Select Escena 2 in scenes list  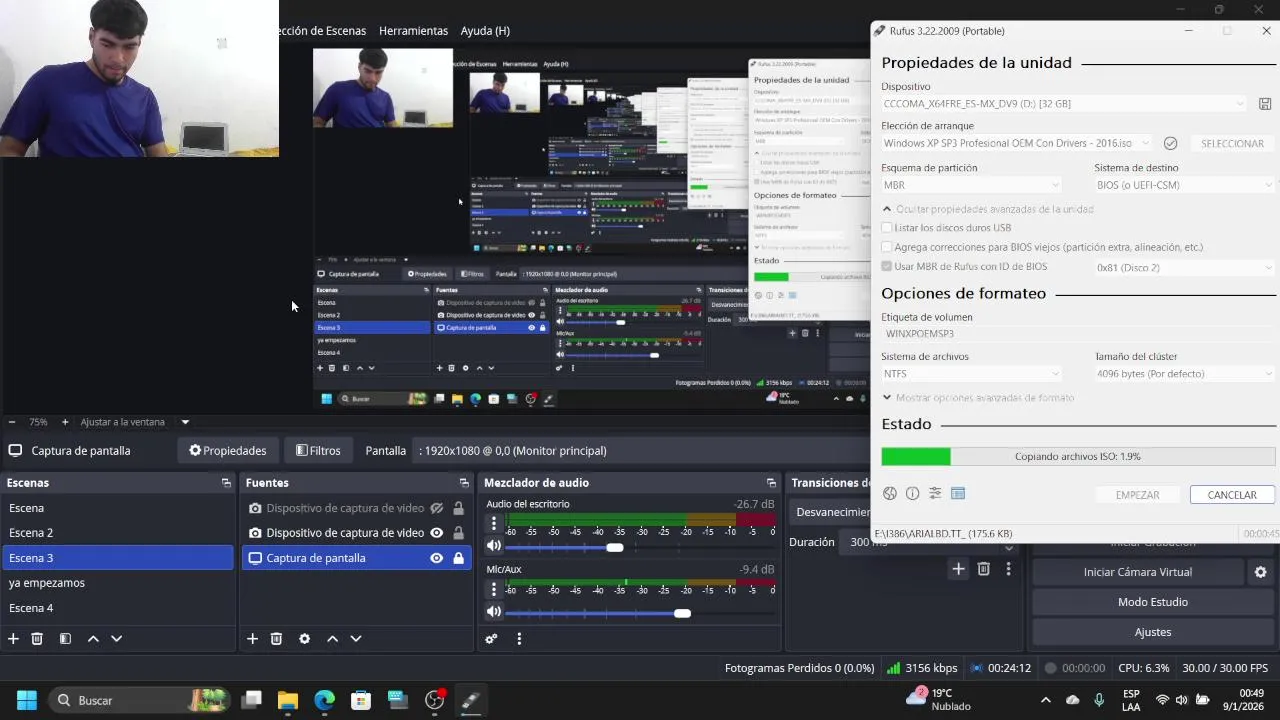[118, 533]
